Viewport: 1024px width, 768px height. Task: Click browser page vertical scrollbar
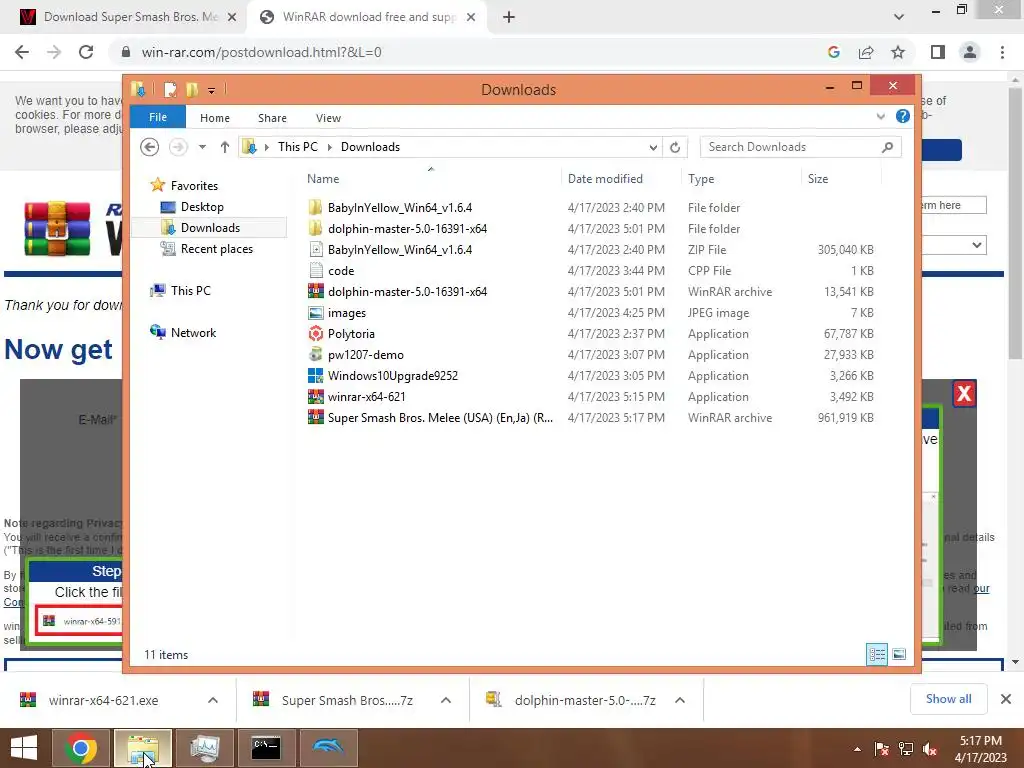pyautogui.click(x=1015, y=223)
